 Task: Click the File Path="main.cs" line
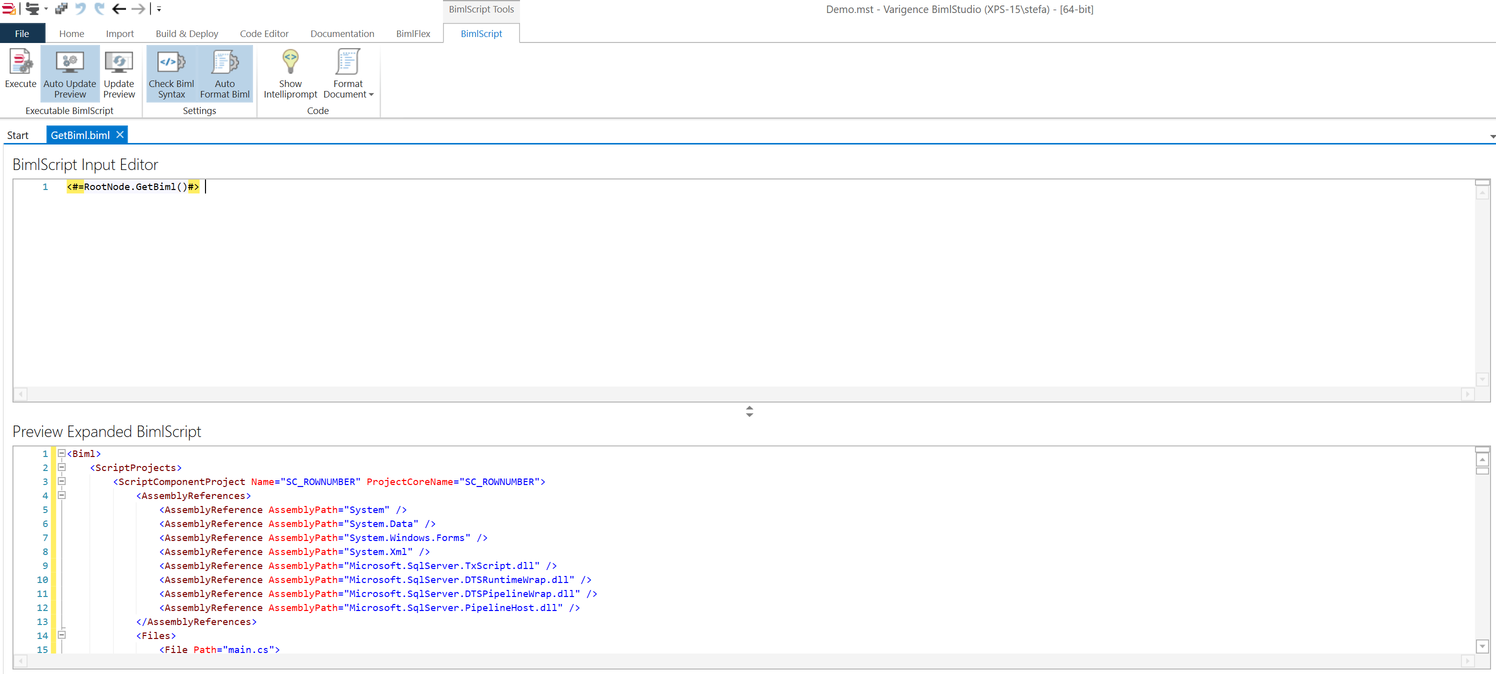pos(219,650)
